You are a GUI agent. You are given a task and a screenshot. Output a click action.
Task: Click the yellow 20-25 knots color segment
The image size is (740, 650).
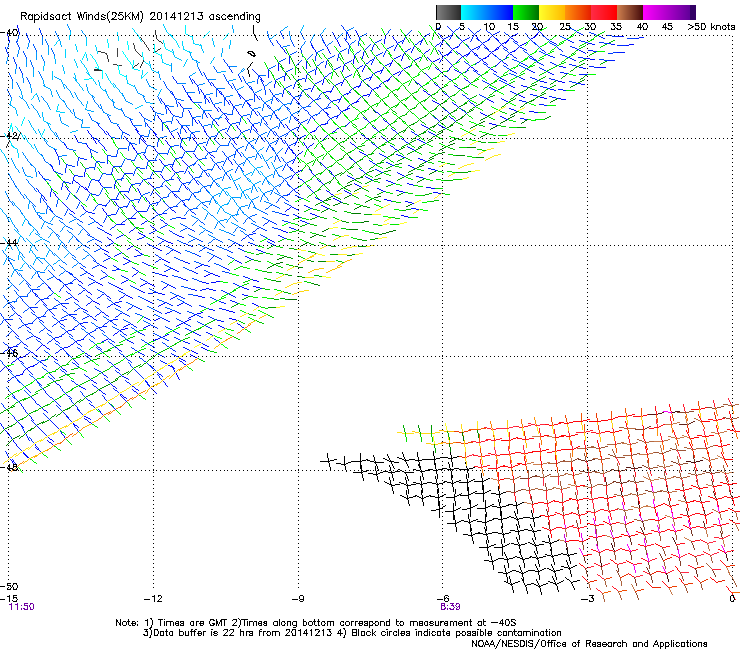[x=552, y=12]
